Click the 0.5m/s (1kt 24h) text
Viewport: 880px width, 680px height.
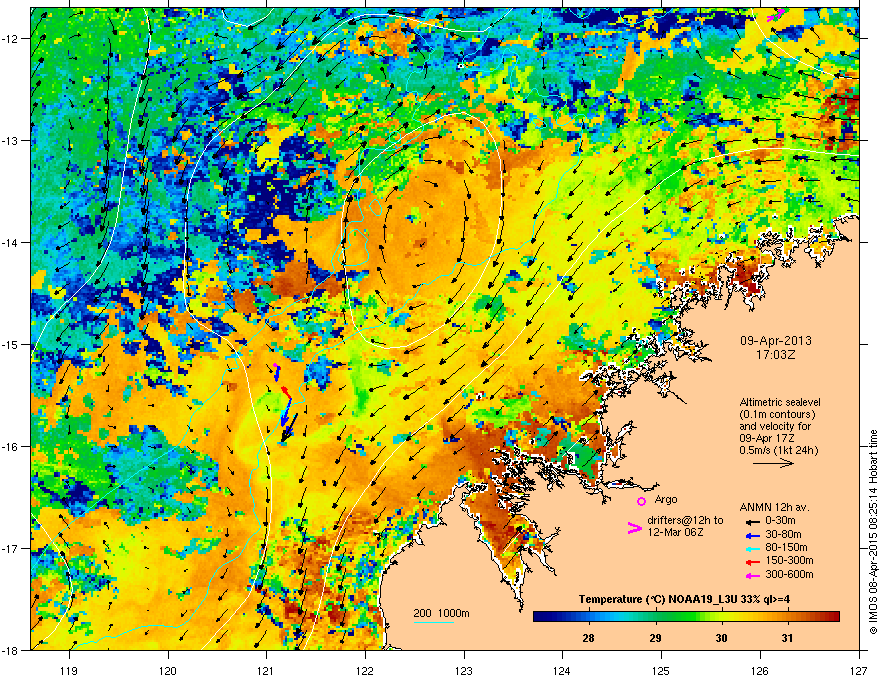click(x=778, y=450)
